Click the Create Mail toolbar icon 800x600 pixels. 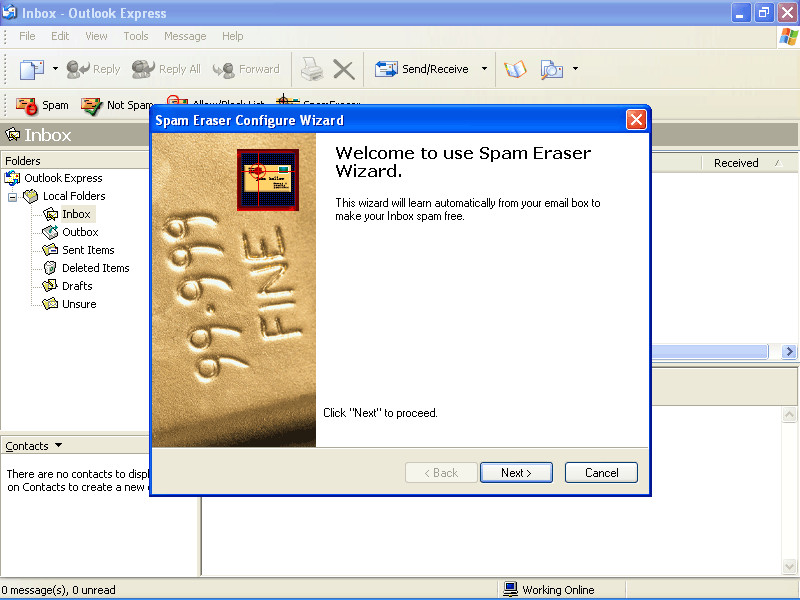(x=32, y=69)
